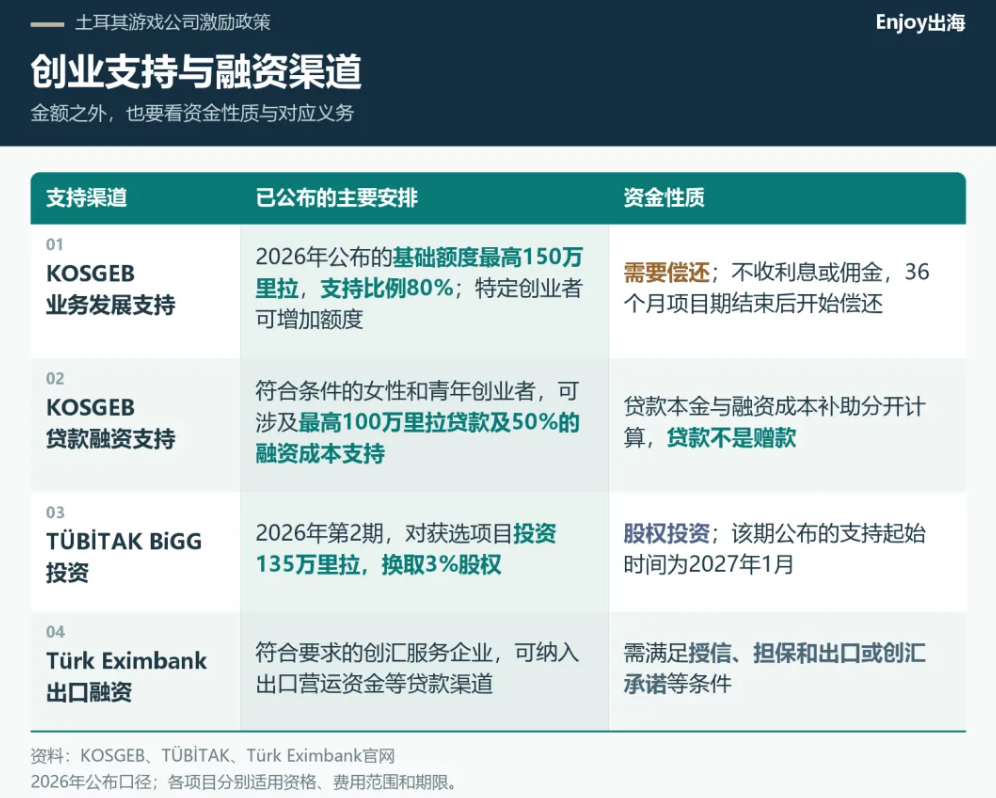
Task: Click the purple '股权投资' text
Action: pyautogui.click(x=666, y=534)
